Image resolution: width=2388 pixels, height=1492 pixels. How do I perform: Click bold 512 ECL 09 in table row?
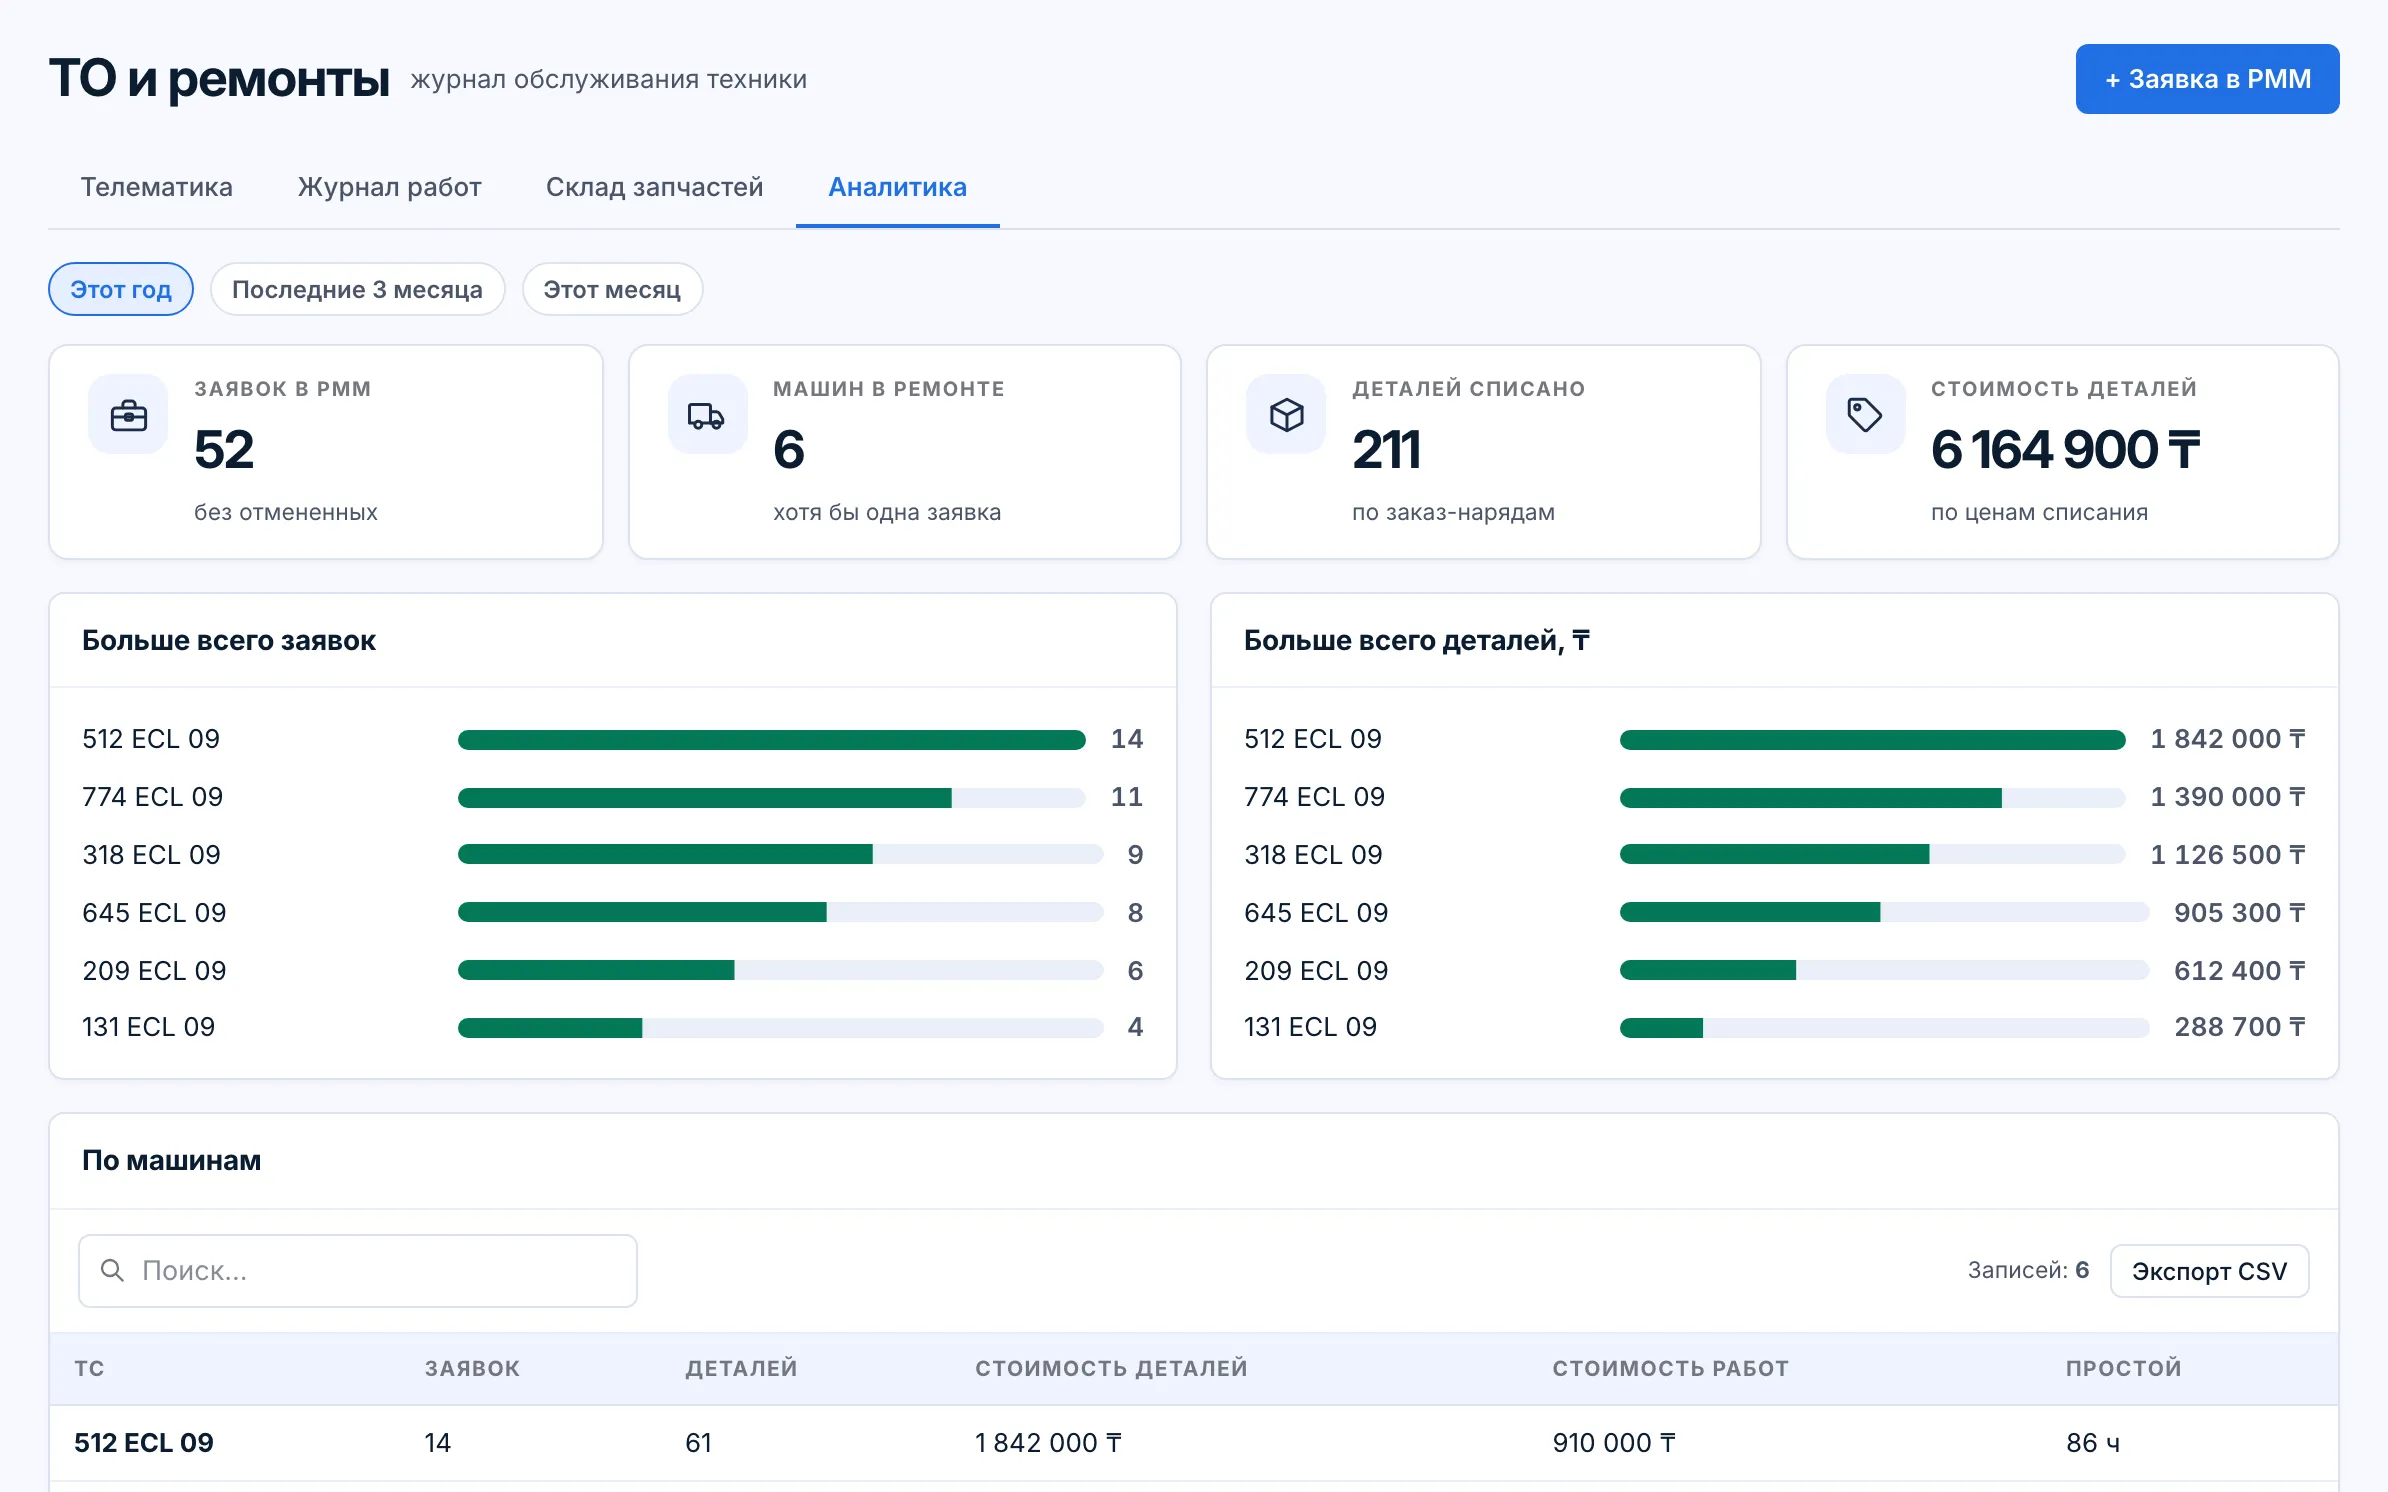tap(144, 1443)
